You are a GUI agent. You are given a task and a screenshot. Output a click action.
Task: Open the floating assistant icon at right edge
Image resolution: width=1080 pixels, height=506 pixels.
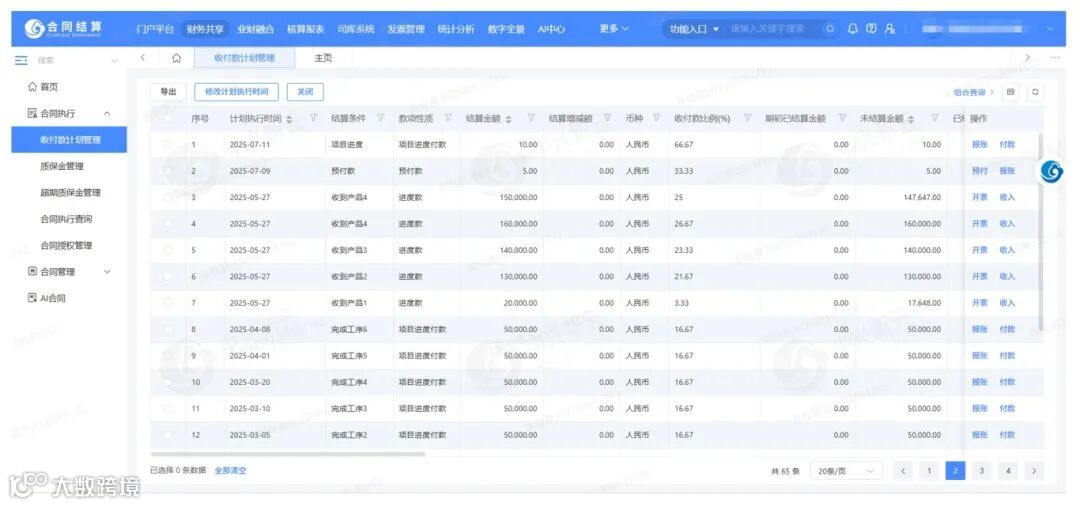pyautogui.click(x=1052, y=171)
